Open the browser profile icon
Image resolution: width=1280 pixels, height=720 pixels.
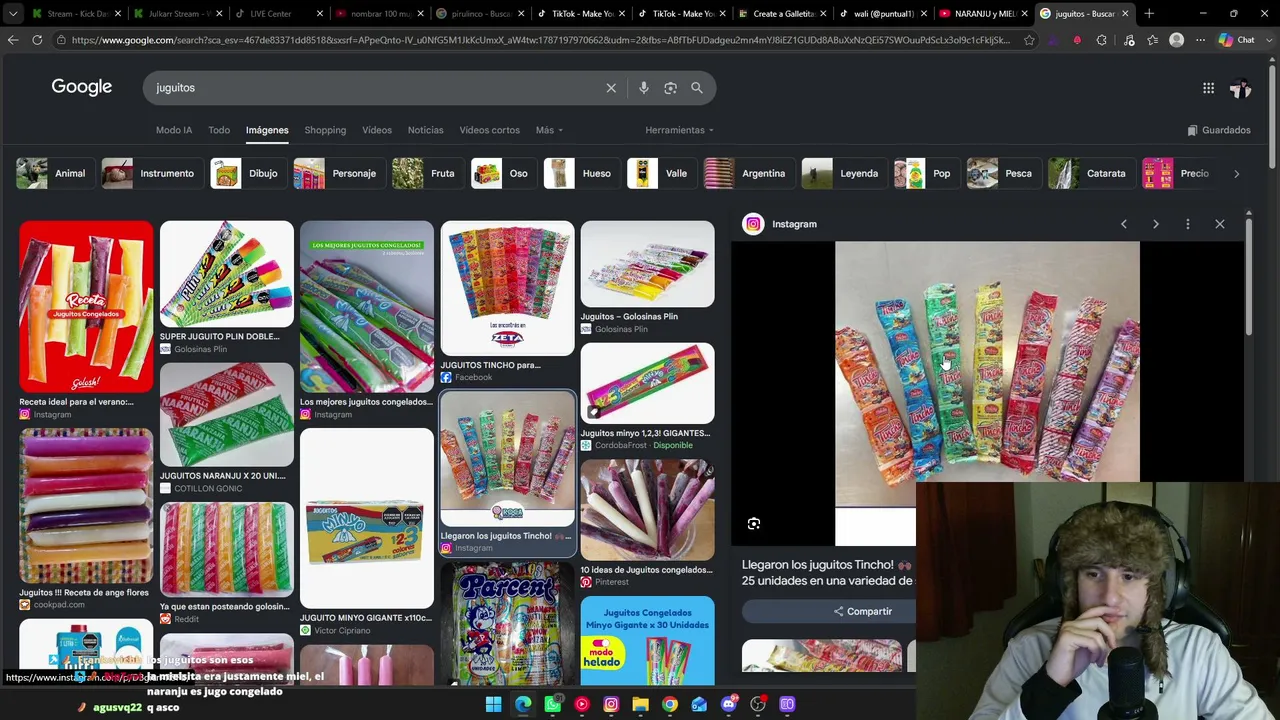coord(1177,40)
